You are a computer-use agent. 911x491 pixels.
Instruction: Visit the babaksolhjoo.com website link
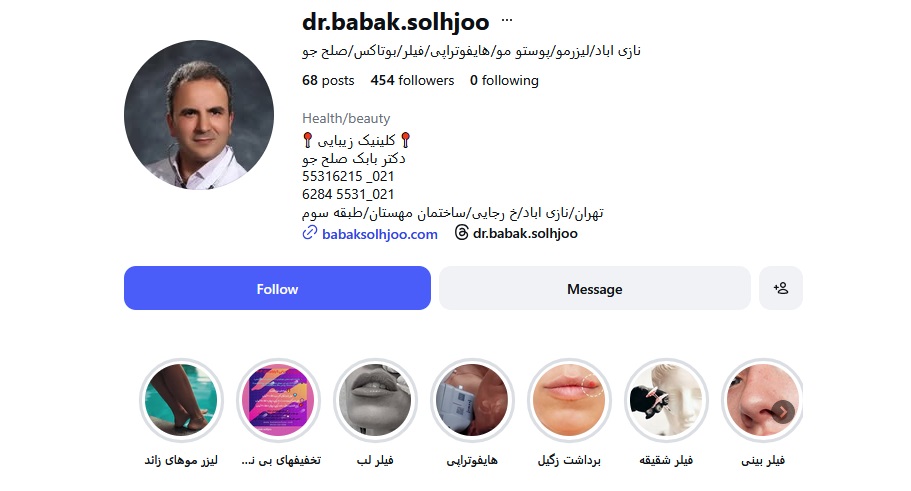379,234
